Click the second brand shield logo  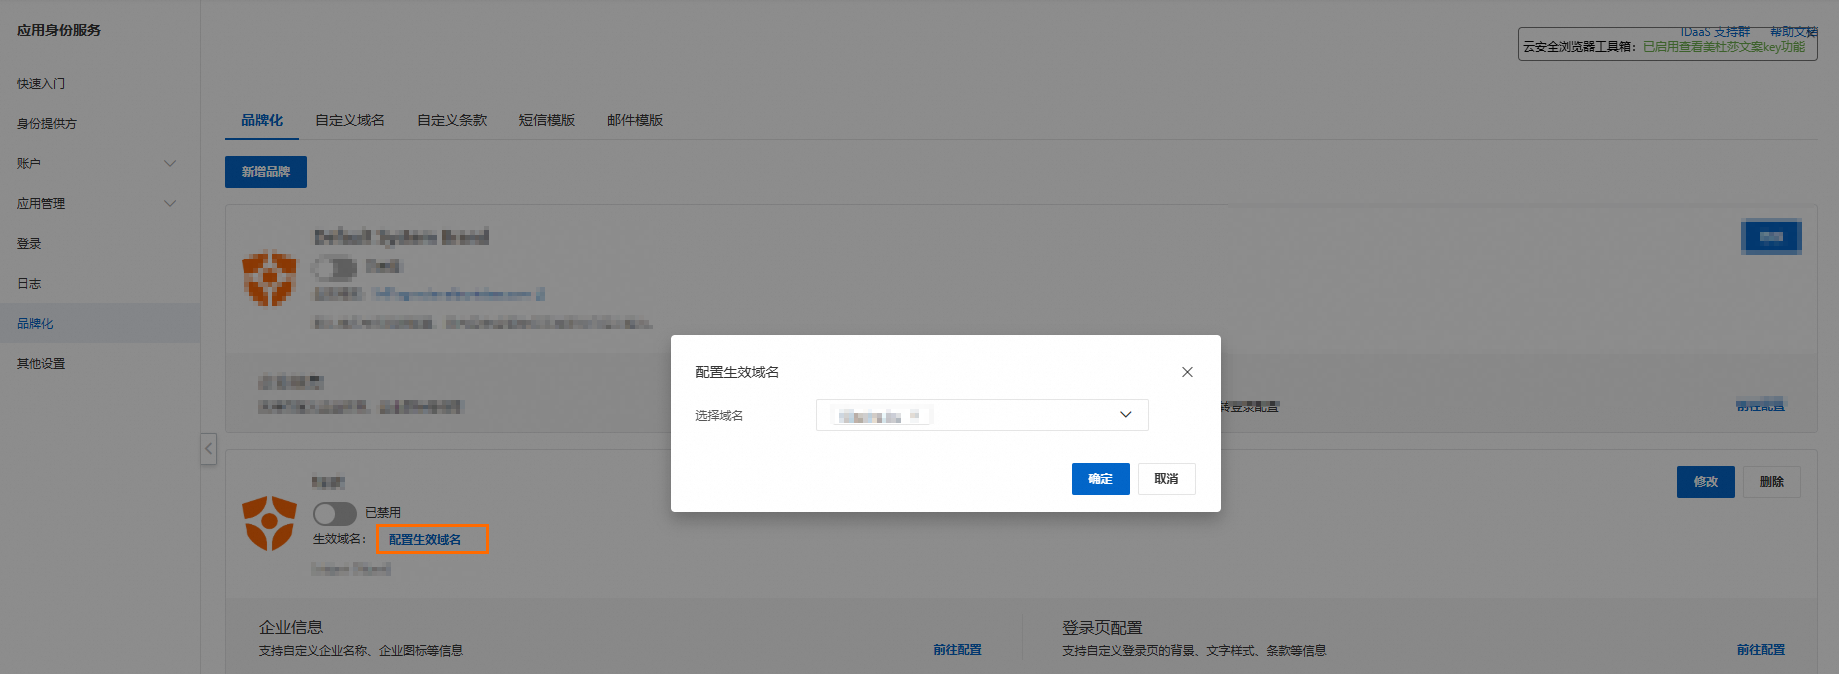[270, 523]
